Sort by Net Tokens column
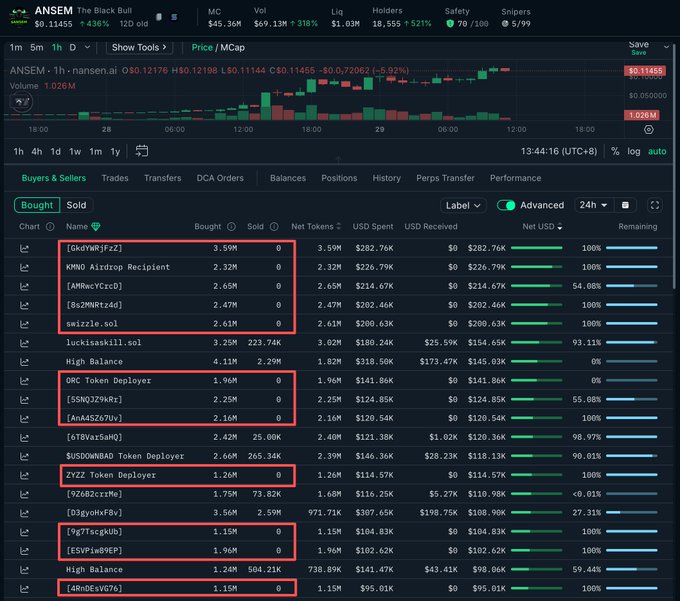Image resolution: width=680 pixels, height=601 pixels. point(316,226)
